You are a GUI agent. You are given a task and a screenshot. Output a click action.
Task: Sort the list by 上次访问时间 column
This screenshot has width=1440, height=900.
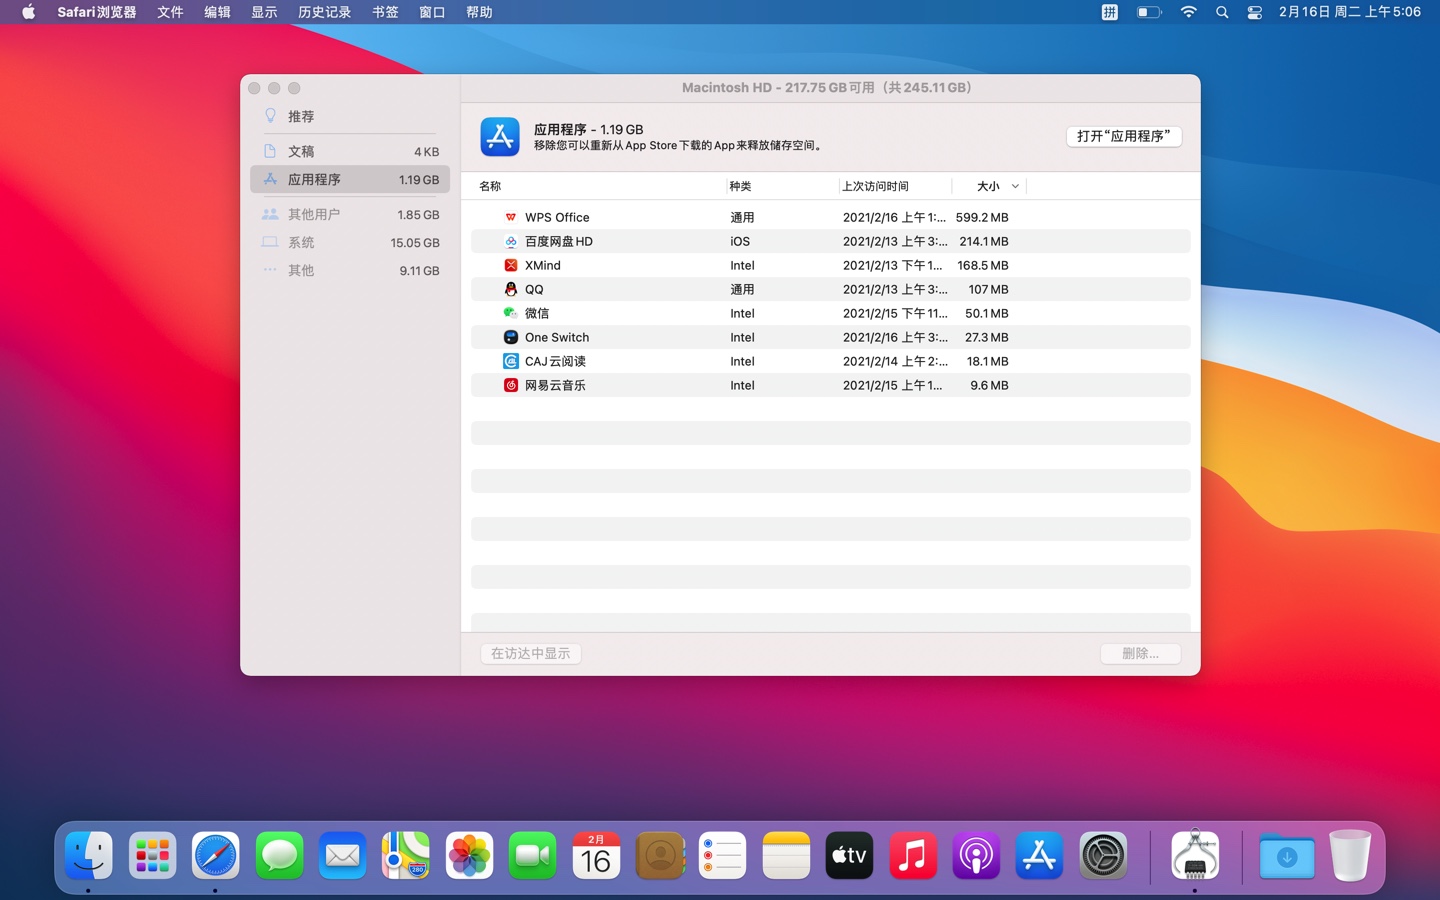point(875,186)
